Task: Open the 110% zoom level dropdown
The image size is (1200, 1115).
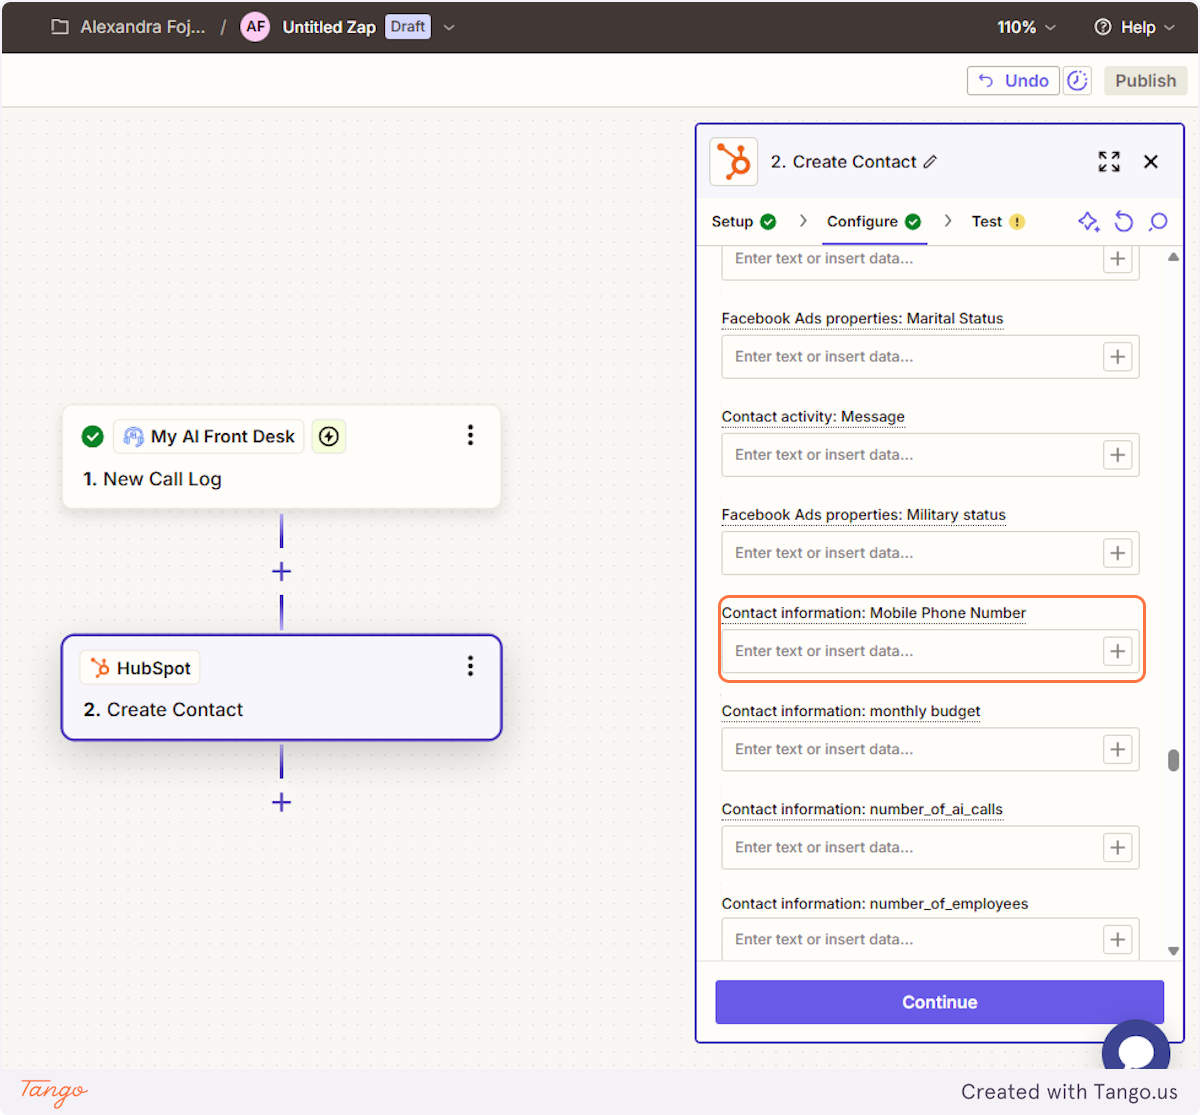Action: click(x=1025, y=27)
